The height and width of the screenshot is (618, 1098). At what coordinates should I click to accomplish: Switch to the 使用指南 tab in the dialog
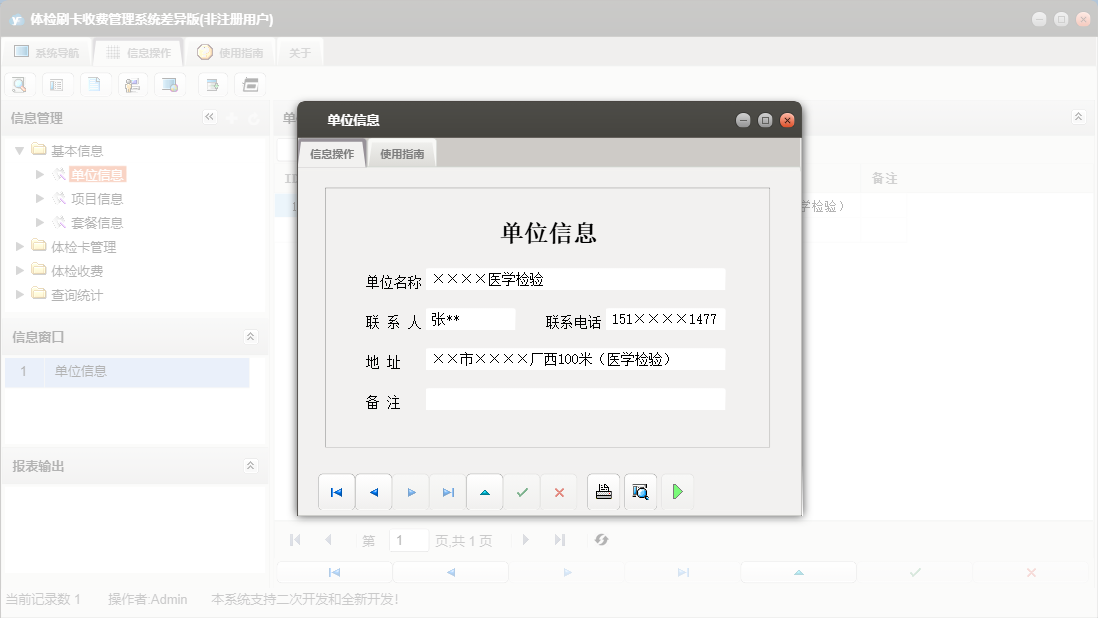pos(403,153)
